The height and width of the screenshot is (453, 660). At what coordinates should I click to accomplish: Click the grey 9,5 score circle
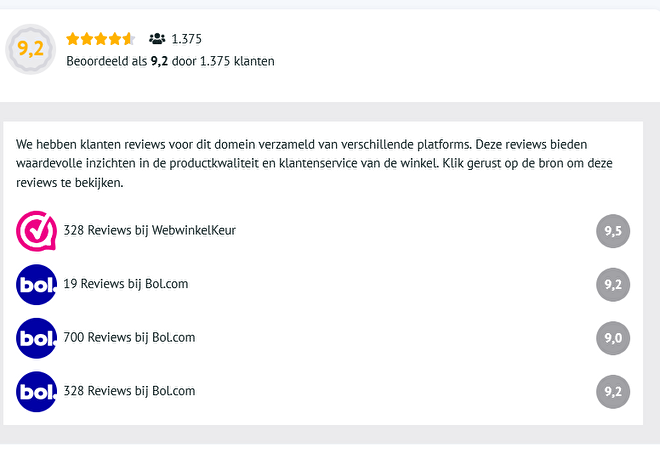click(x=613, y=231)
